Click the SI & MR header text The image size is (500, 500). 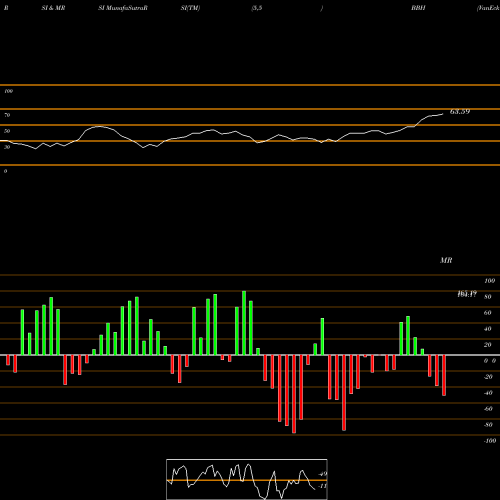click(53, 8)
